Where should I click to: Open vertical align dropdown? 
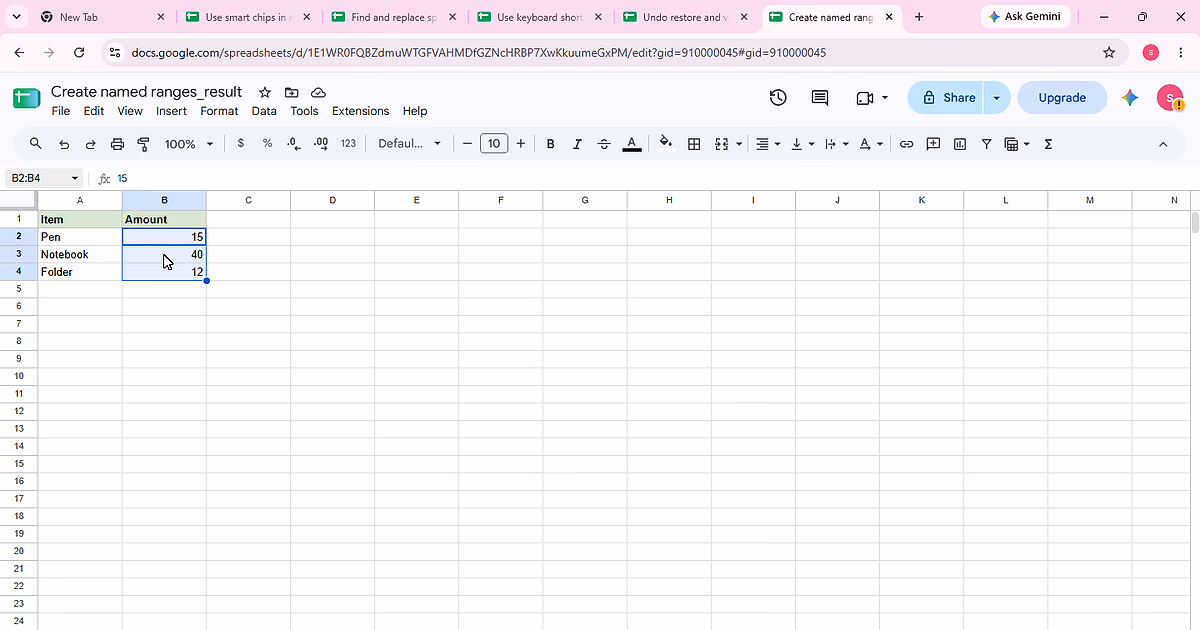tap(802, 144)
